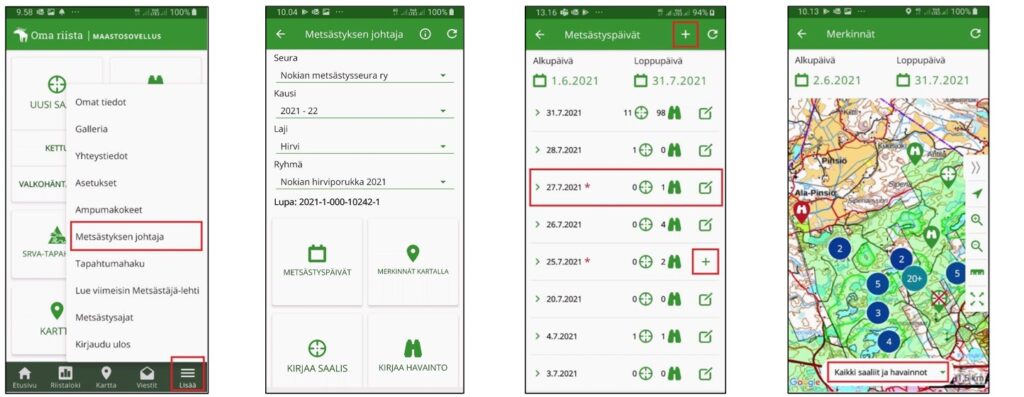Open Metsästysajat menu entry
1024x397 pixels.
tap(104, 317)
